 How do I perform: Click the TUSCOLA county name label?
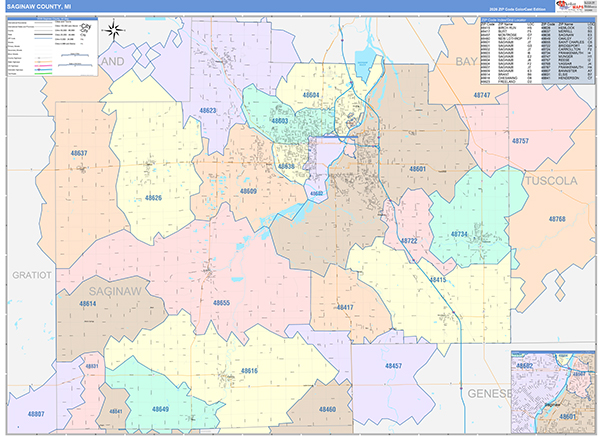point(551,181)
